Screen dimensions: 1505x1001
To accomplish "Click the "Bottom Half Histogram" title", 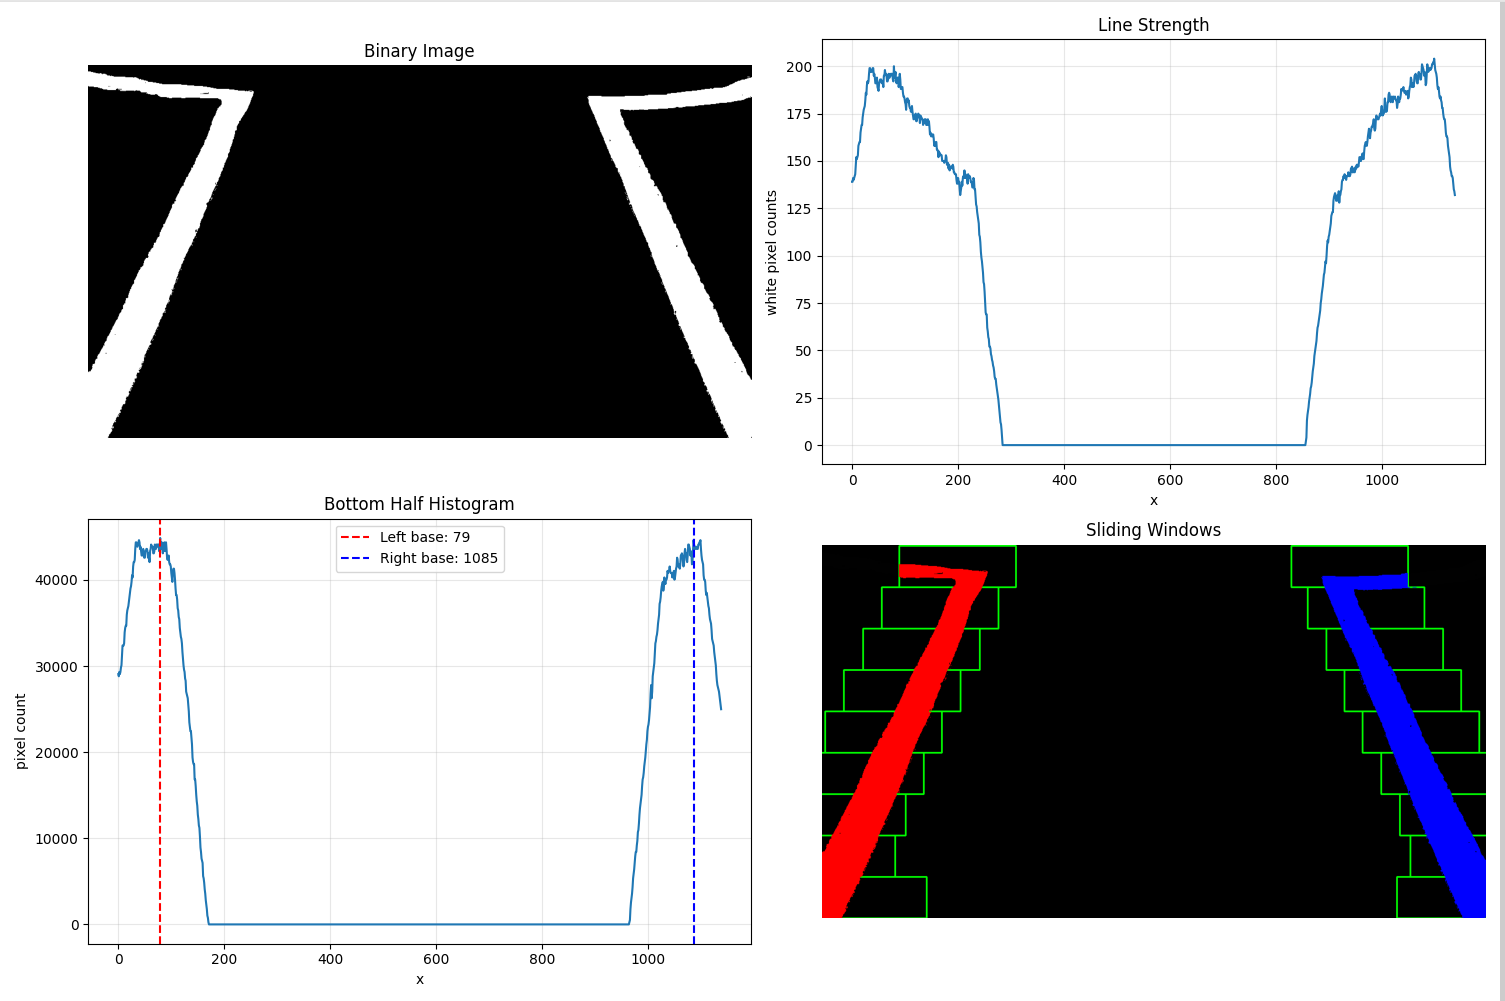I will [419, 504].
